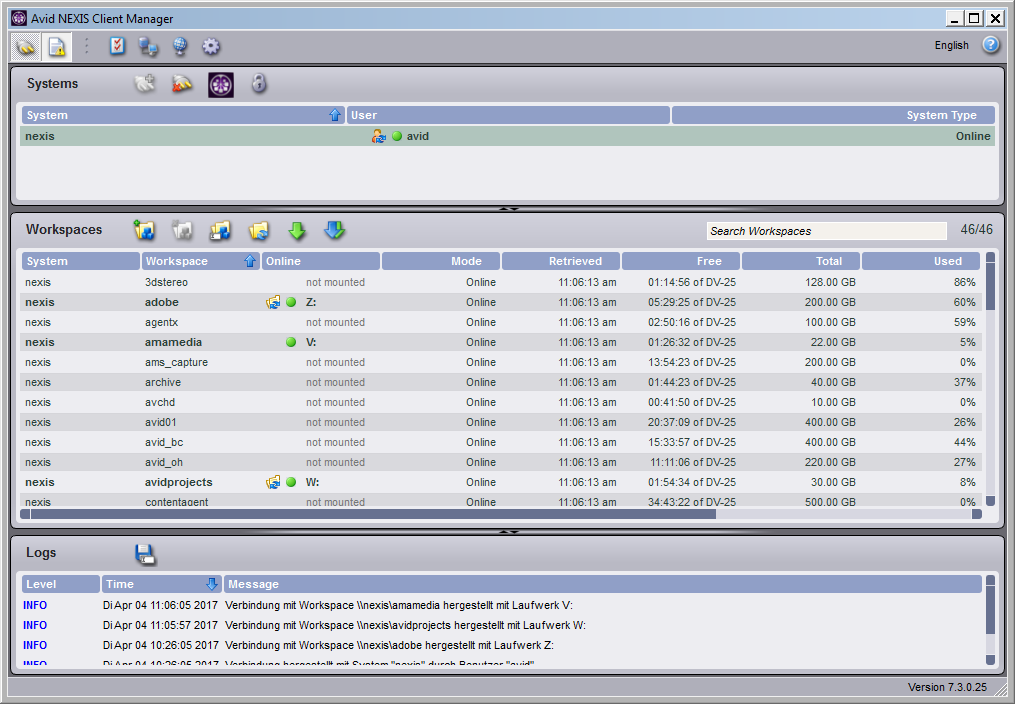Viewport: 1015px width, 704px height.
Task: Open the English language selector
Action: [952, 45]
